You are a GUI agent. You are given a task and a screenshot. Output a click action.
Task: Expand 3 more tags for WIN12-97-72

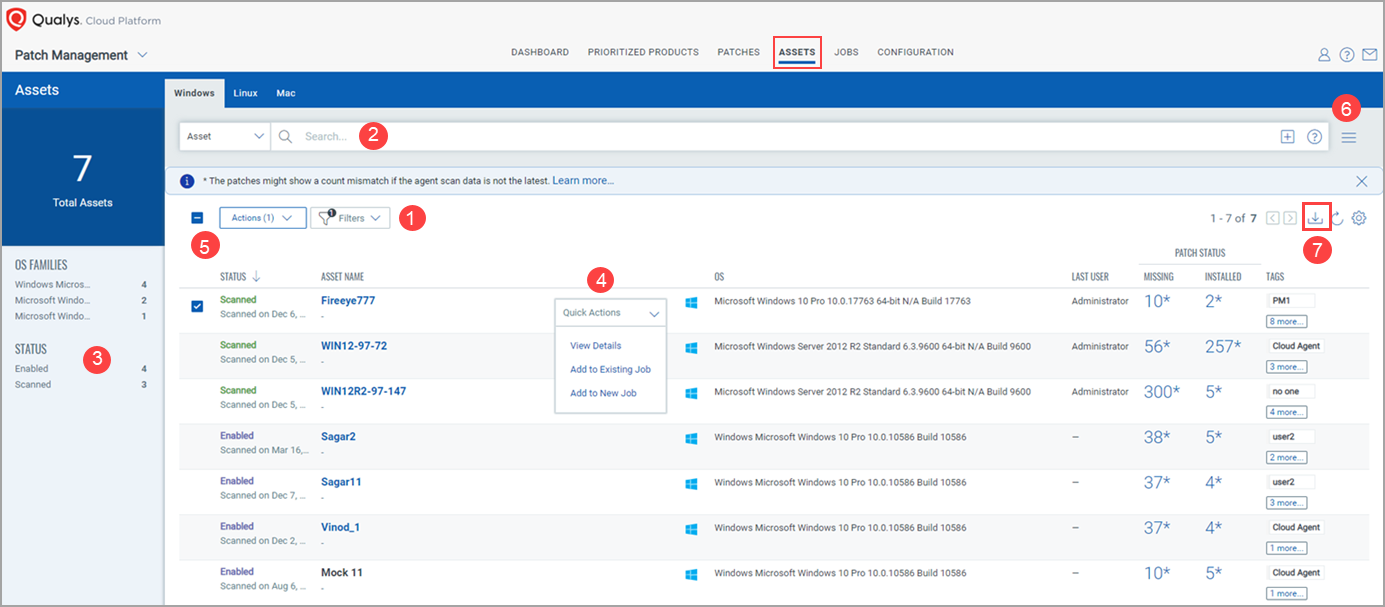point(1287,367)
